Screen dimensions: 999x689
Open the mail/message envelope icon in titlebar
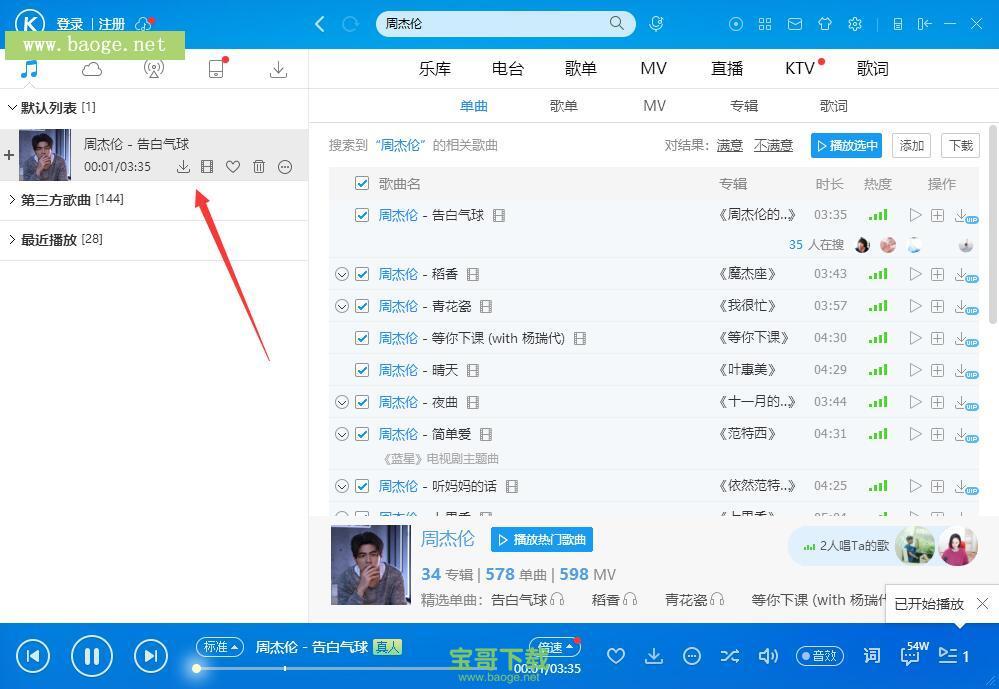tap(795, 23)
